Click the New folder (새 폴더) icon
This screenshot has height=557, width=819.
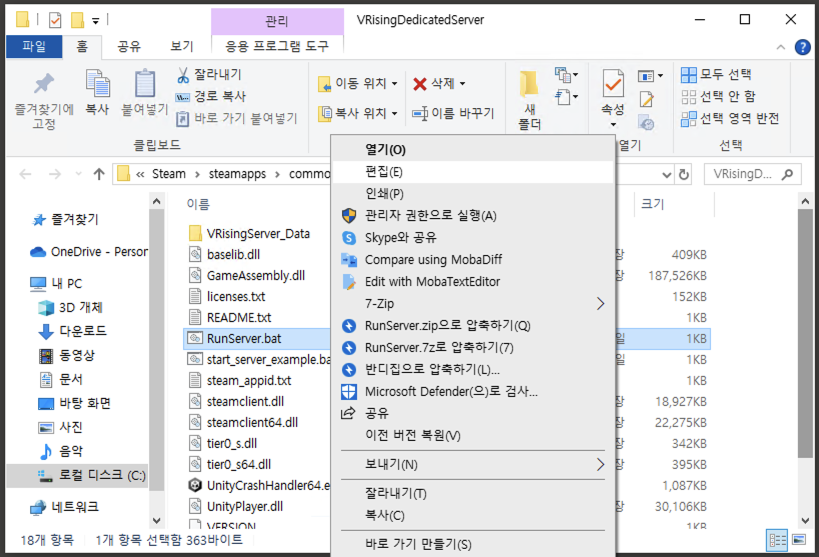point(529,85)
